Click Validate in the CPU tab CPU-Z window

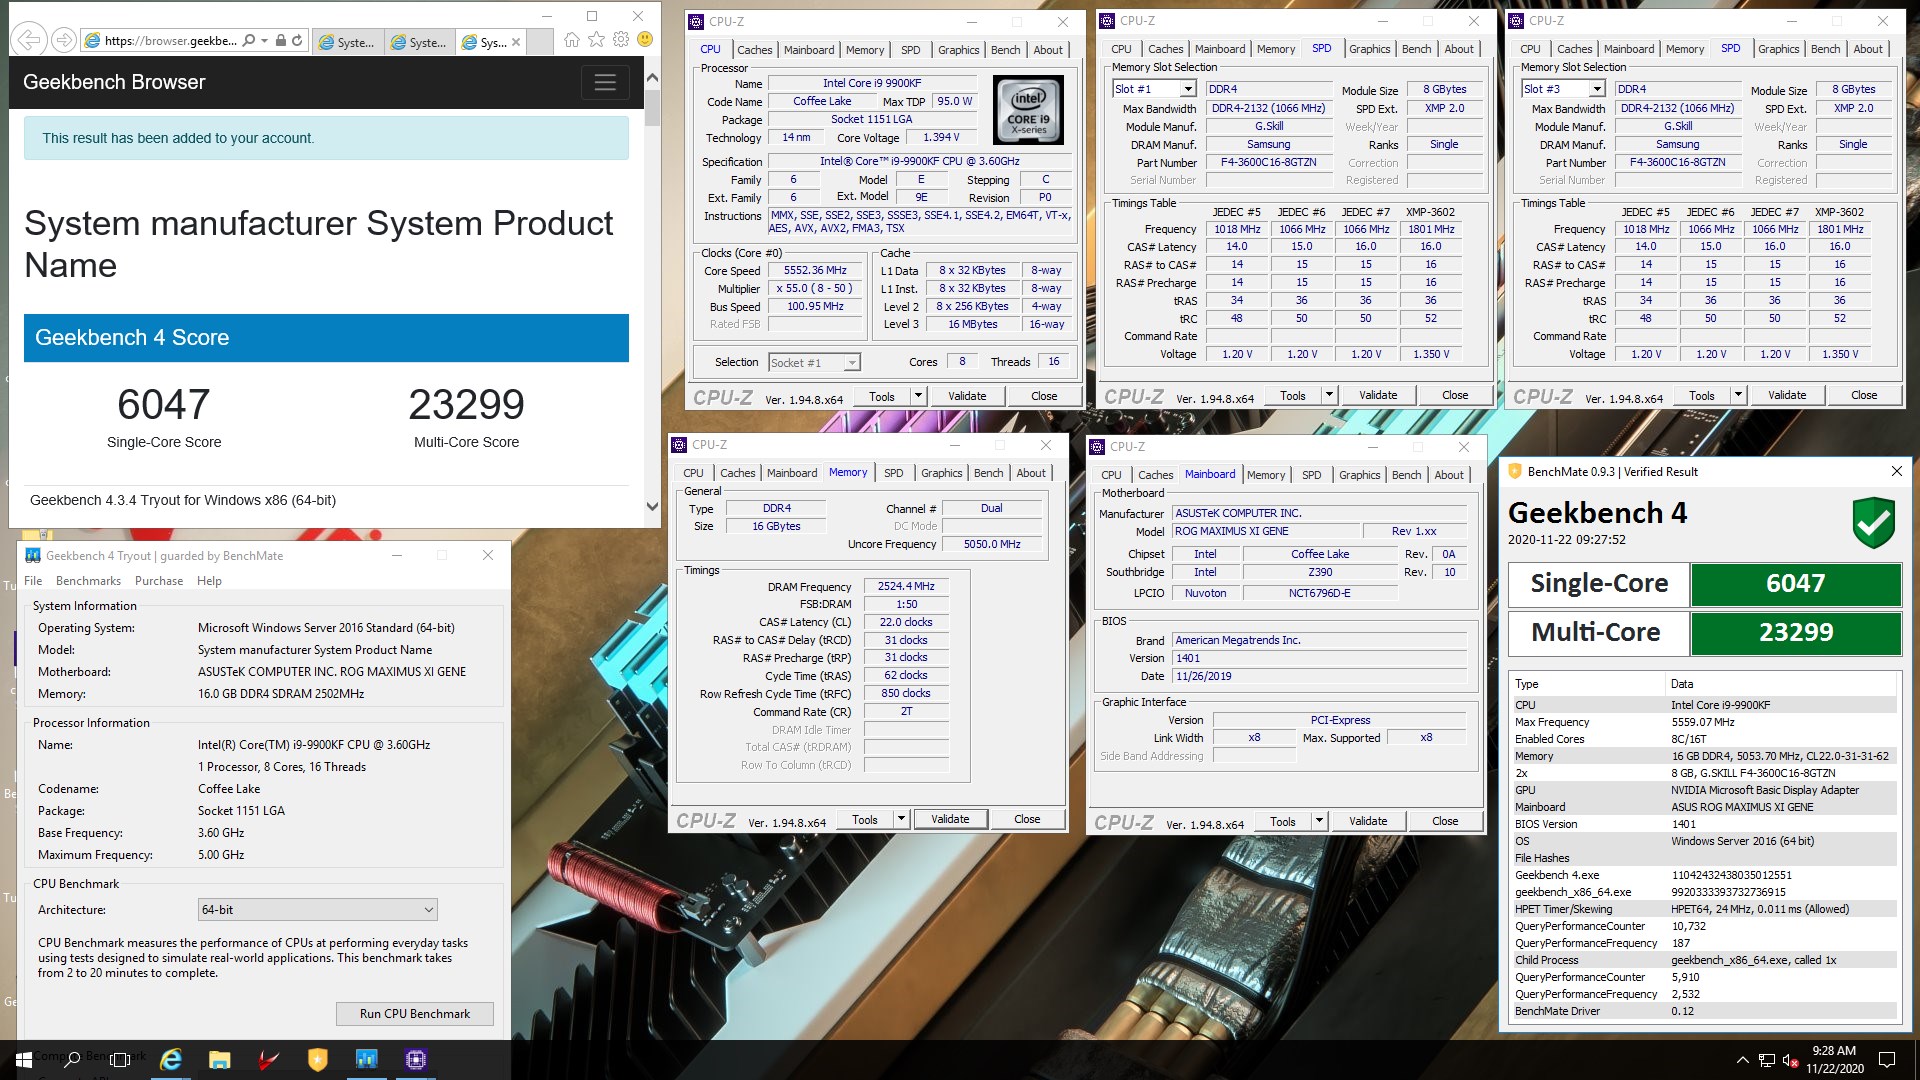(x=967, y=396)
